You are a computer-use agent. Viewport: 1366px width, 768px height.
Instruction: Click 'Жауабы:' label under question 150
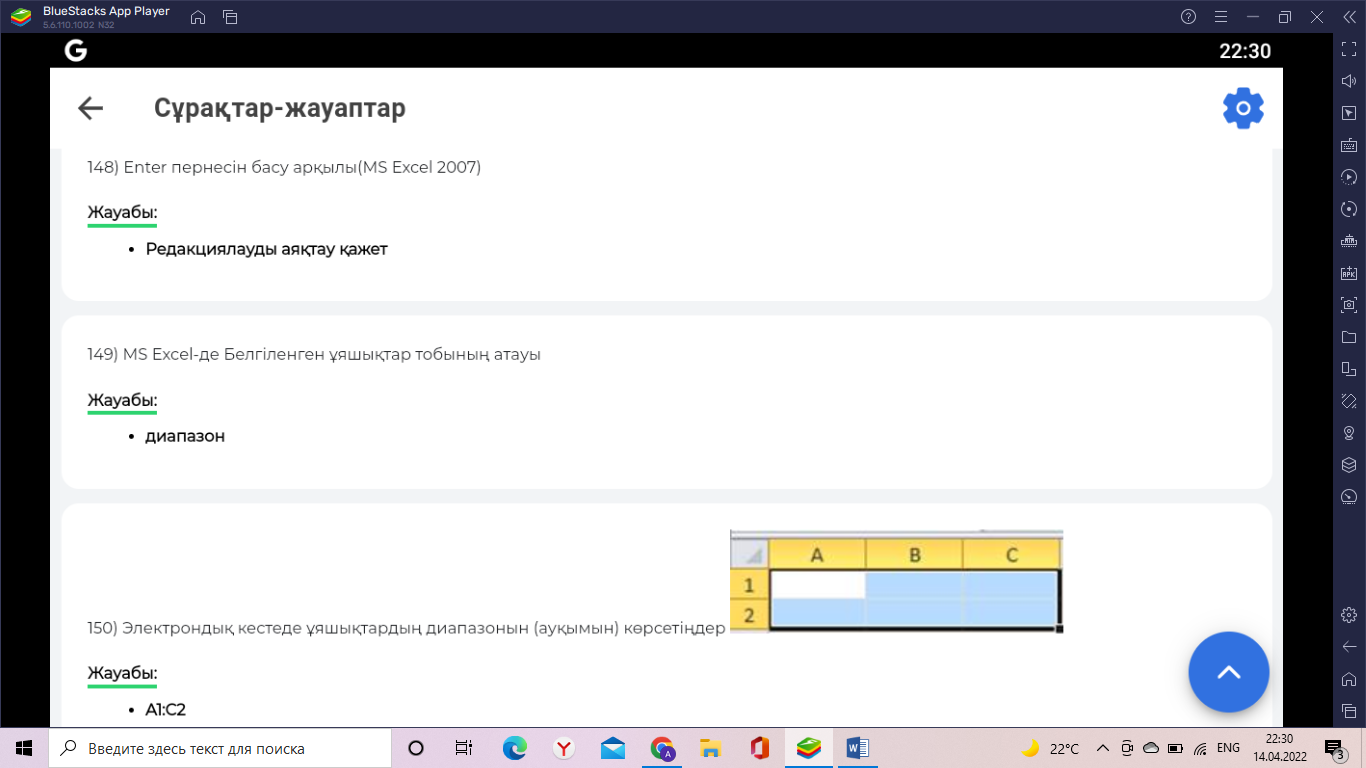122,672
